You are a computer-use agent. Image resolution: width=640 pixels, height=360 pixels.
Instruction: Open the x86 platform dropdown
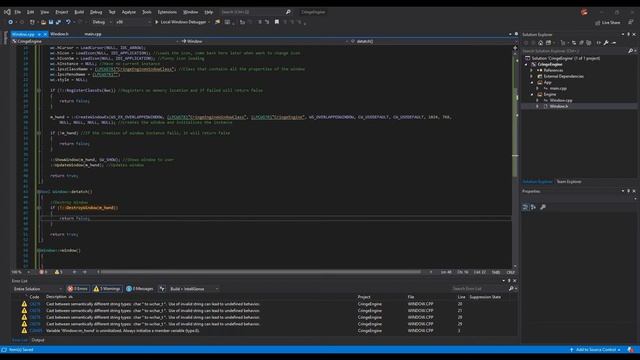coord(133,22)
